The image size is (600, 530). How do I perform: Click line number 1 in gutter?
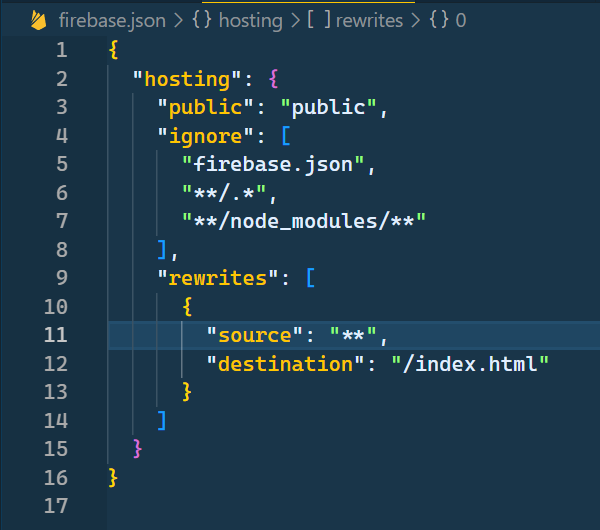(62, 50)
